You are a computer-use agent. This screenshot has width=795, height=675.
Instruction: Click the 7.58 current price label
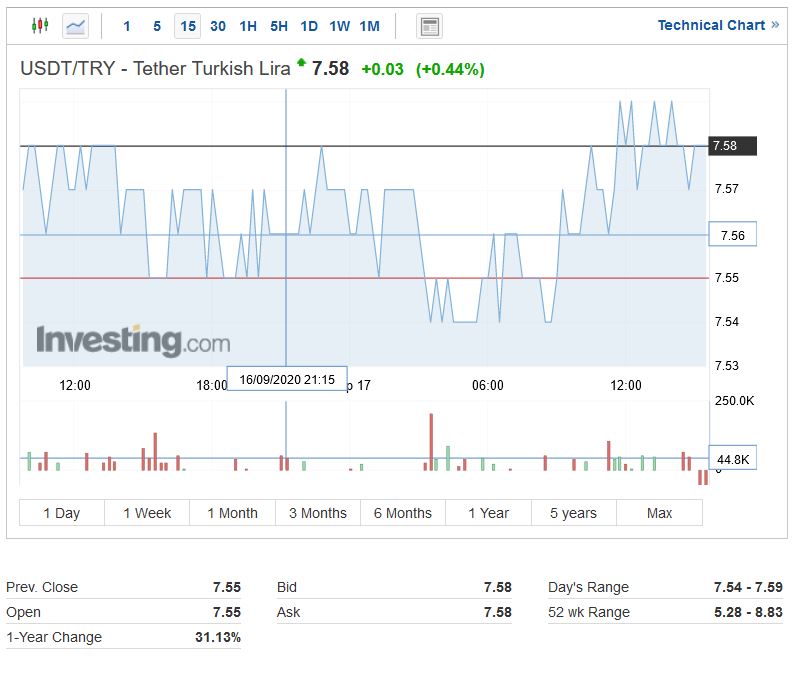[732, 146]
